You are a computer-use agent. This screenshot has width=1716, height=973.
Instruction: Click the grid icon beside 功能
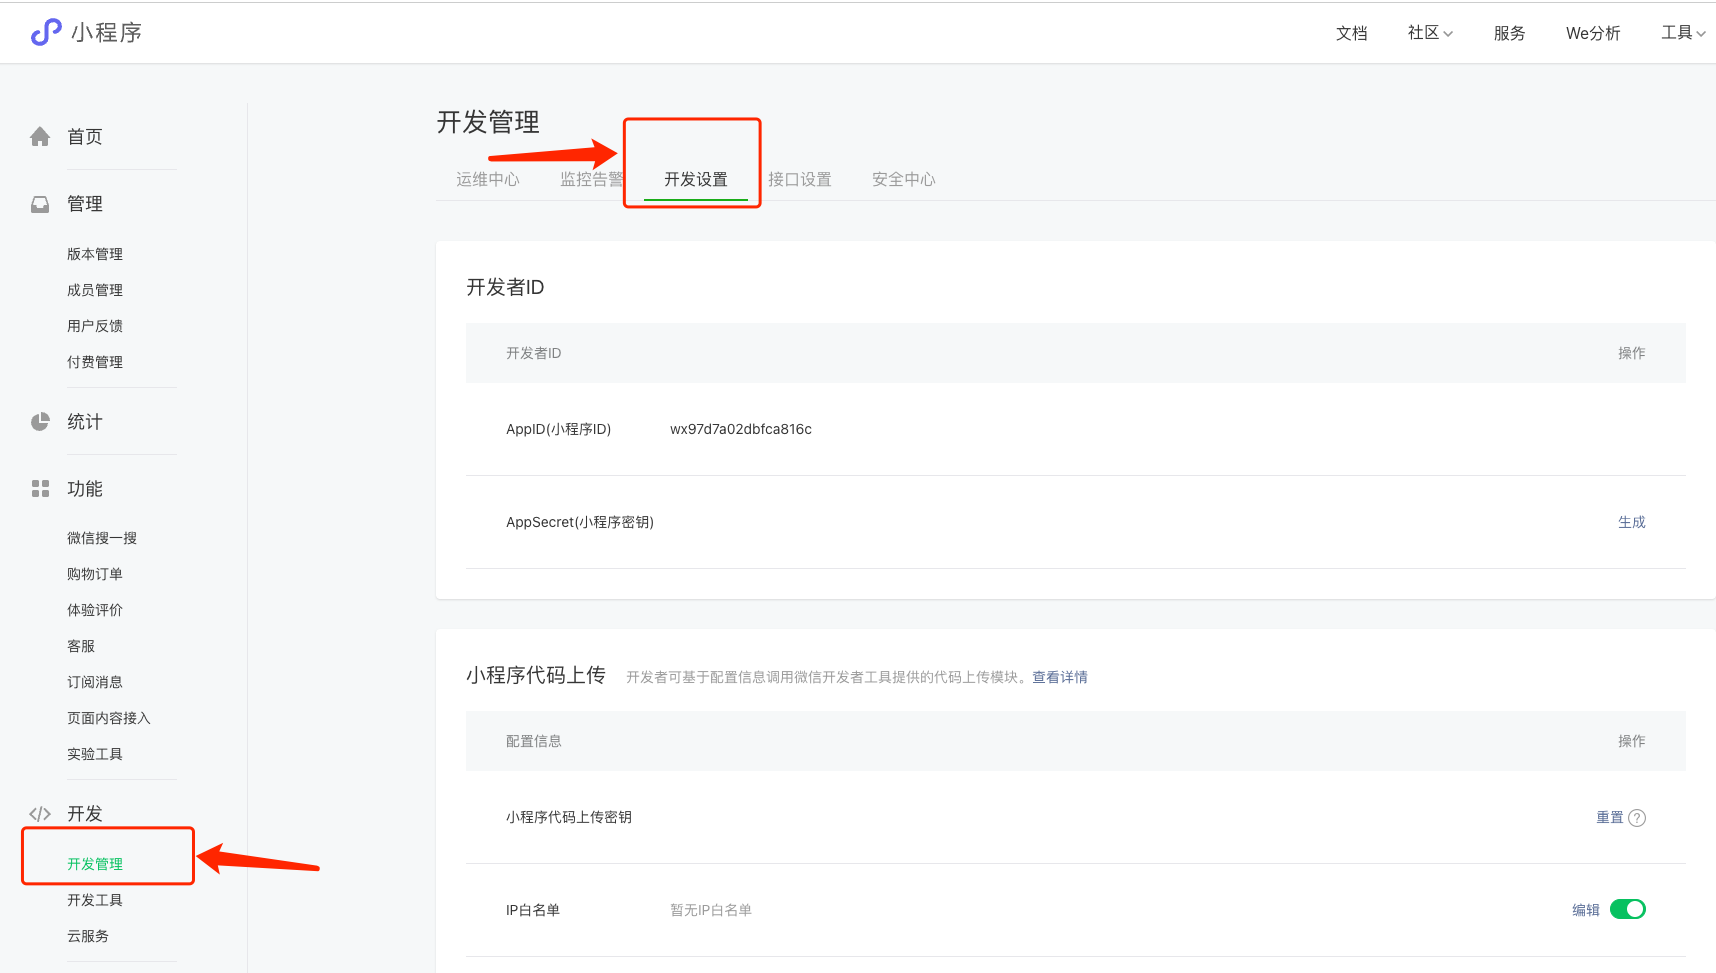40,489
